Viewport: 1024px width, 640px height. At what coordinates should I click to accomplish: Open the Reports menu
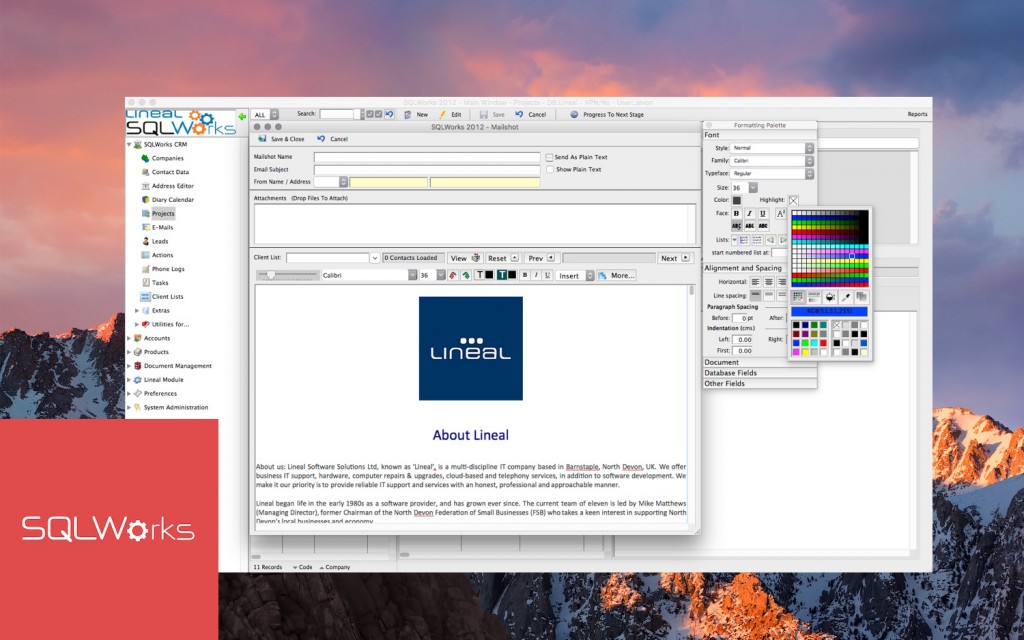coord(918,114)
